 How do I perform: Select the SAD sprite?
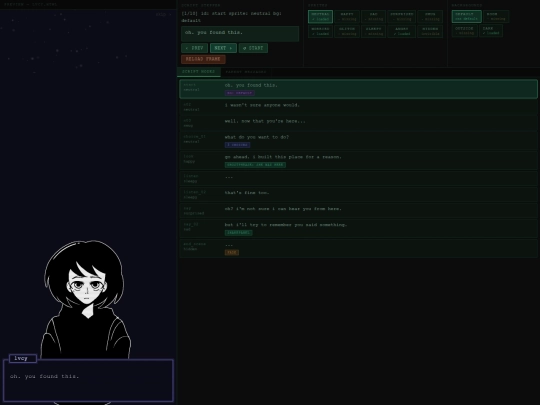point(373,17)
